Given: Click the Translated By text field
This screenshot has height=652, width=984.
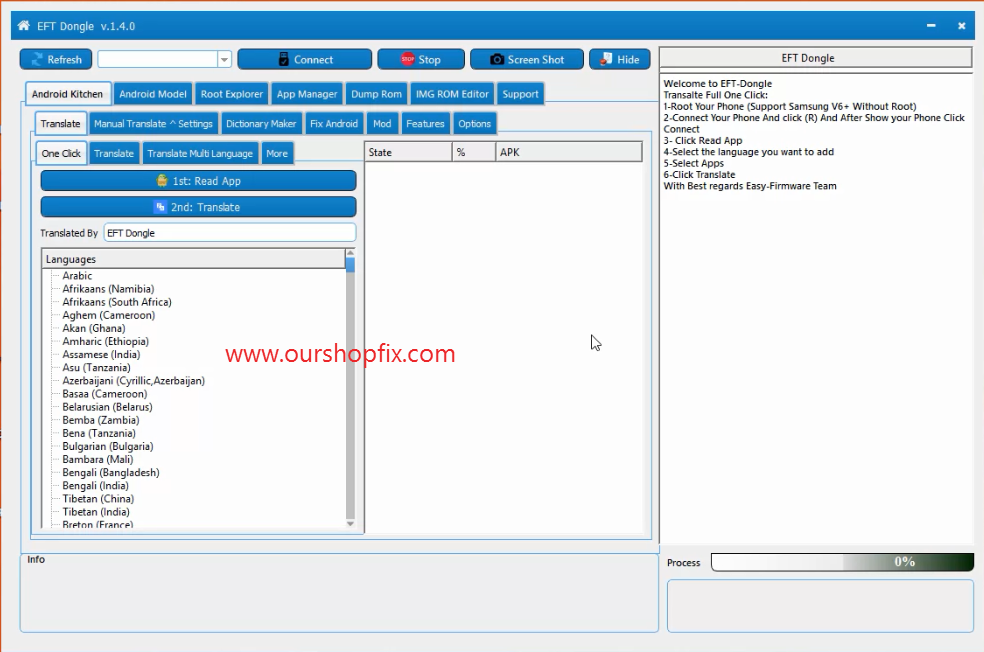Looking at the screenshot, I should pyautogui.click(x=230, y=233).
